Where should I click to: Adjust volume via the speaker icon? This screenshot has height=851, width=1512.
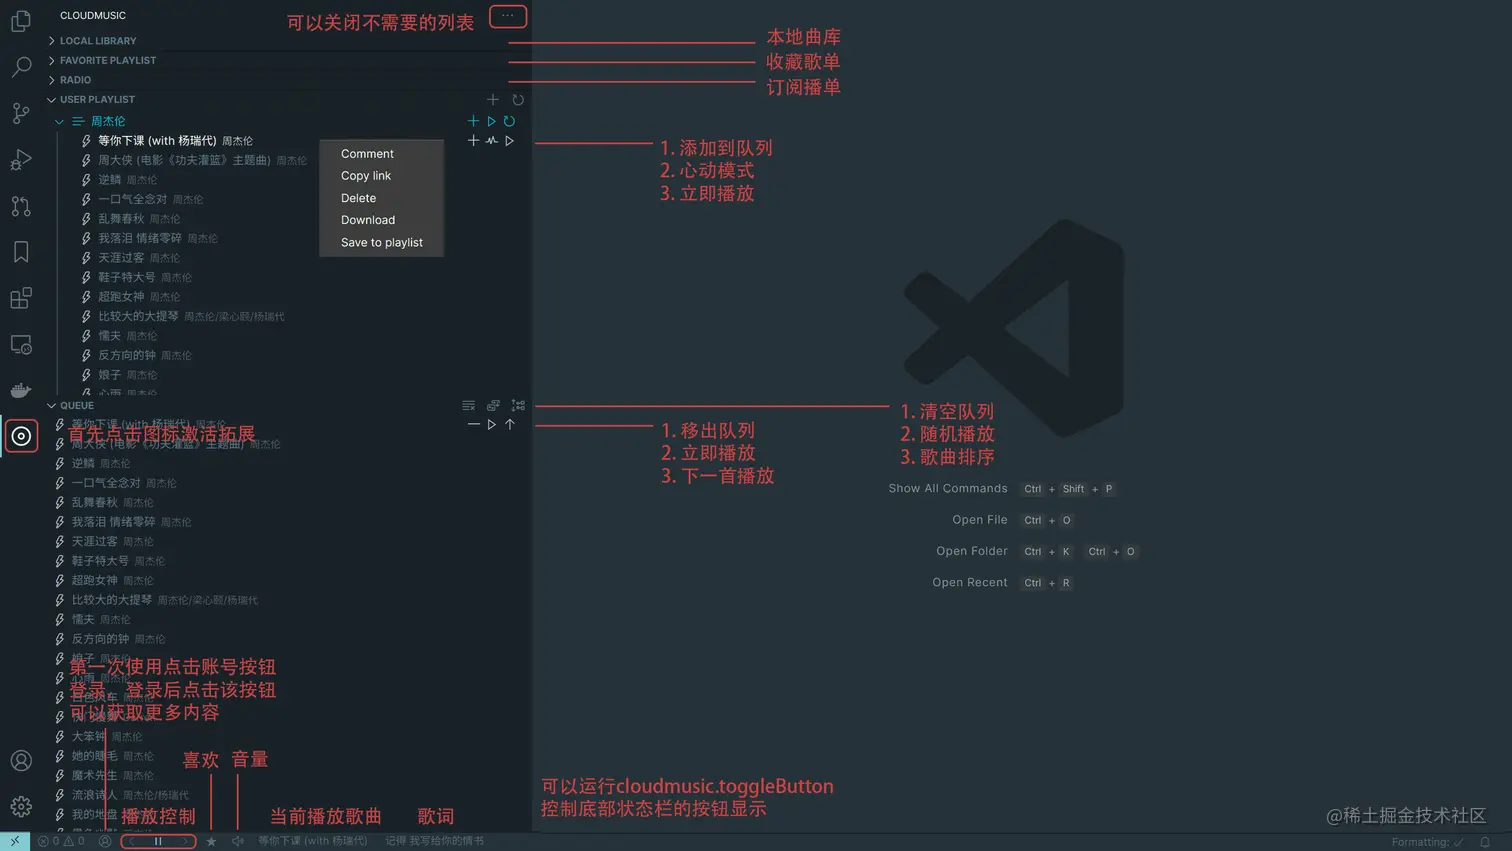click(x=237, y=842)
